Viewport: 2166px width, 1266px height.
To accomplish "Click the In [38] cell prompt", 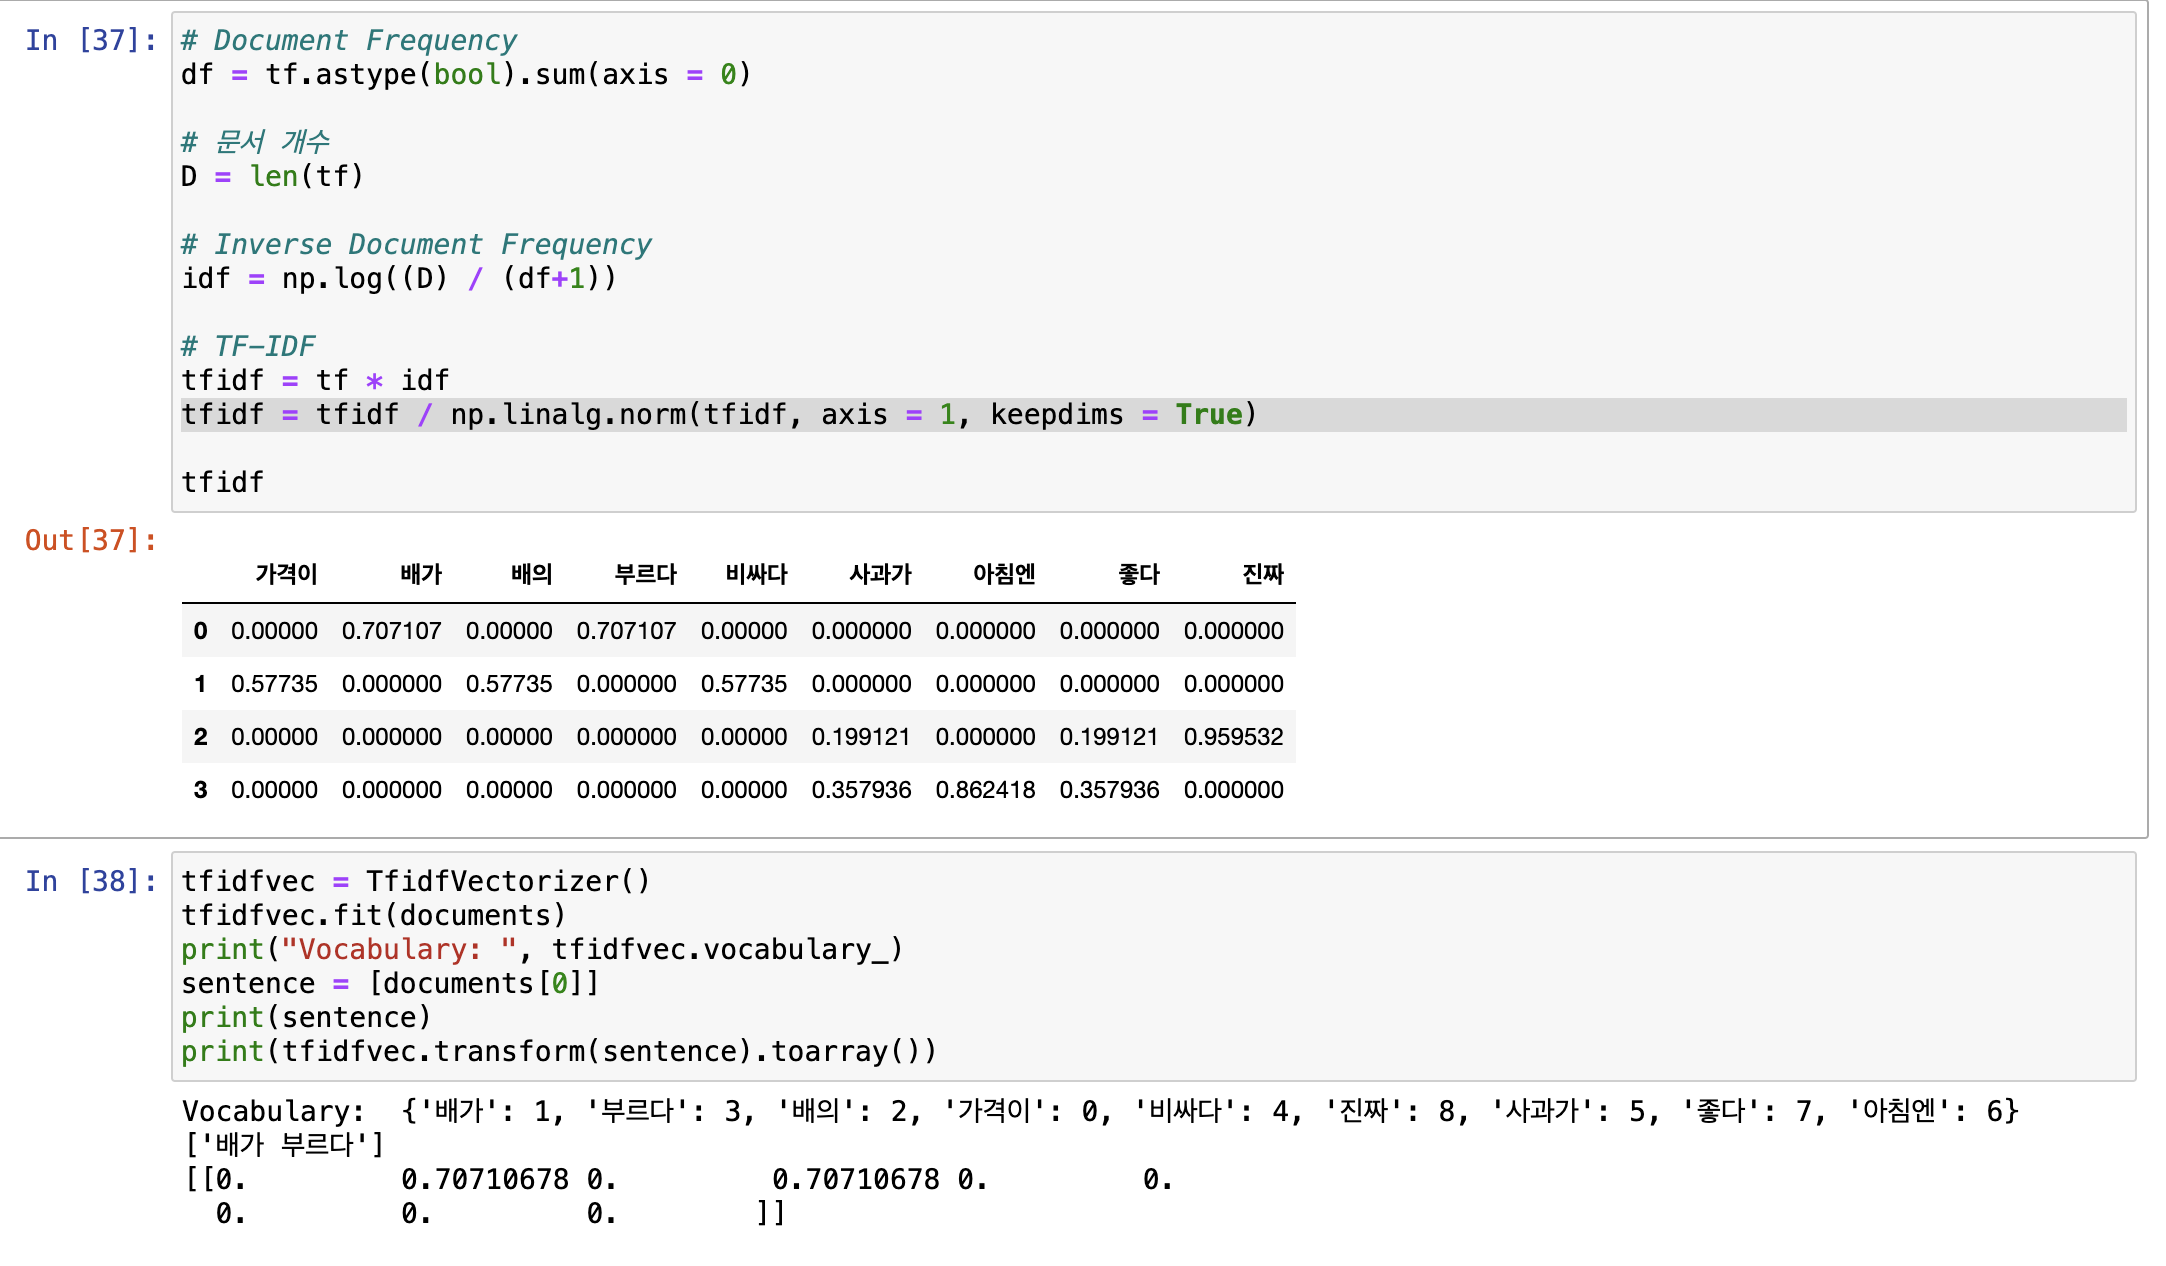I will [x=90, y=881].
